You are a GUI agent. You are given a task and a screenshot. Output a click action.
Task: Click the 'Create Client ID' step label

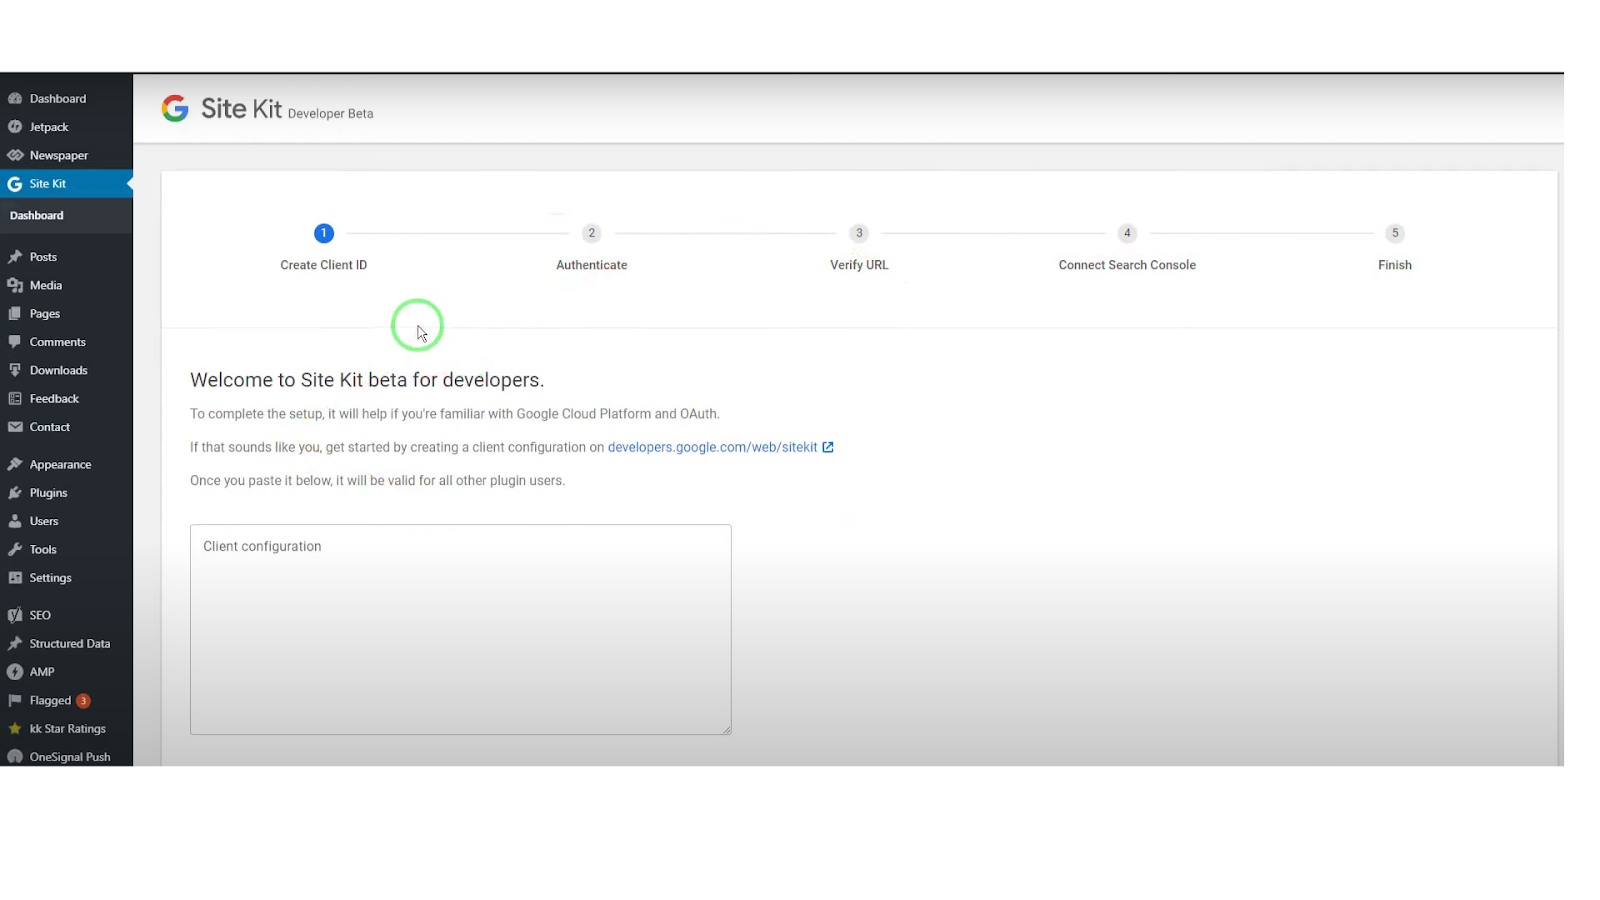click(x=324, y=265)
